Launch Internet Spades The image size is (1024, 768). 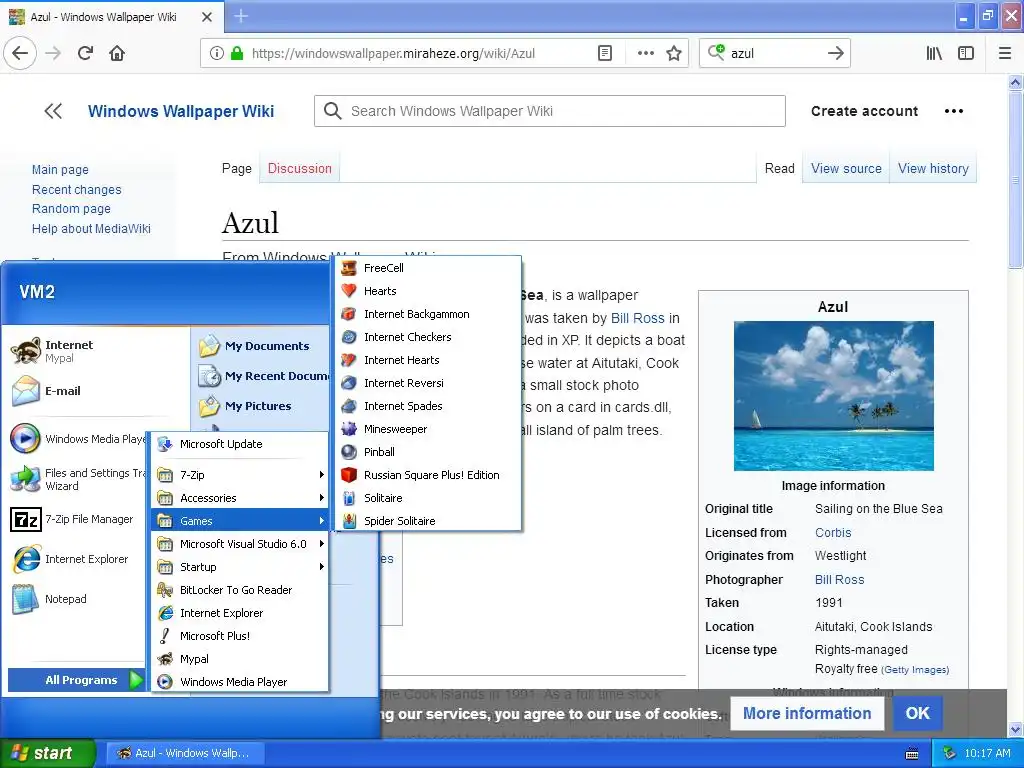point(428,406)
